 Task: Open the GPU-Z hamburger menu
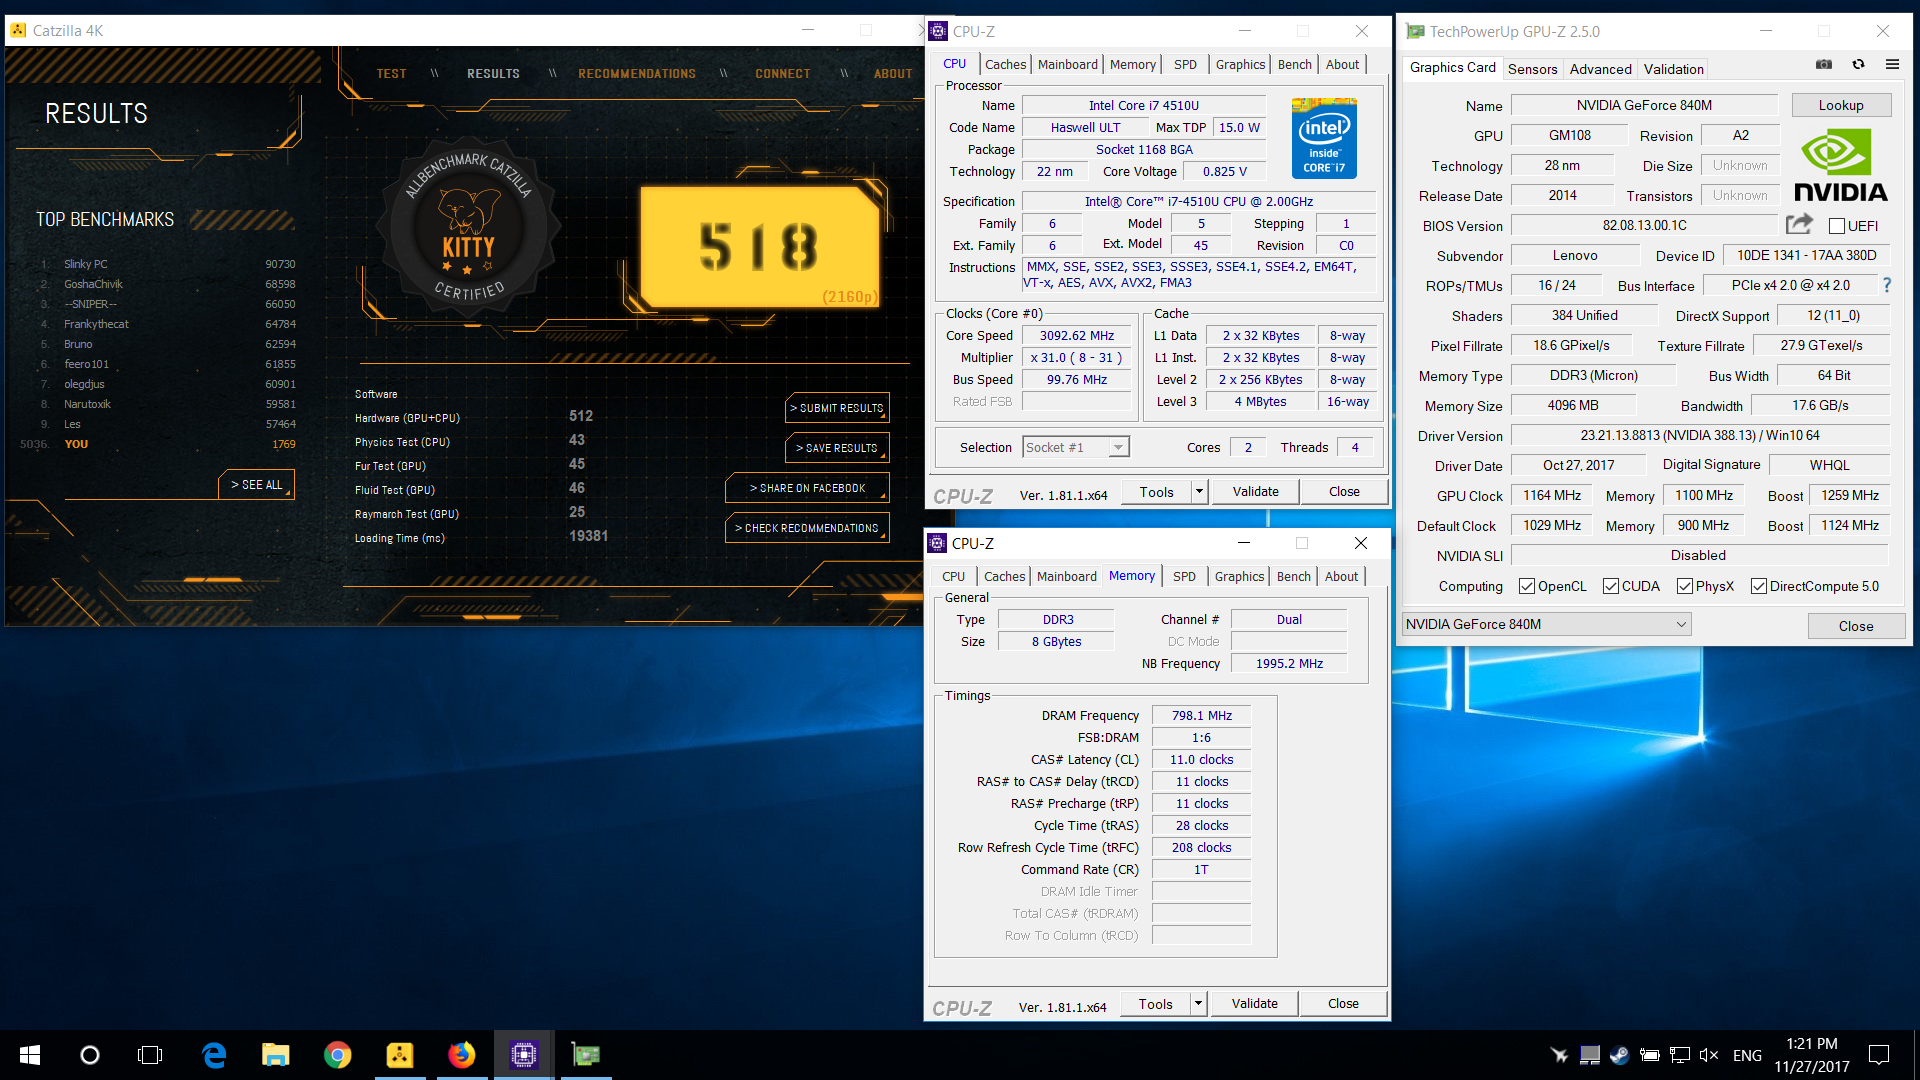1892,64
